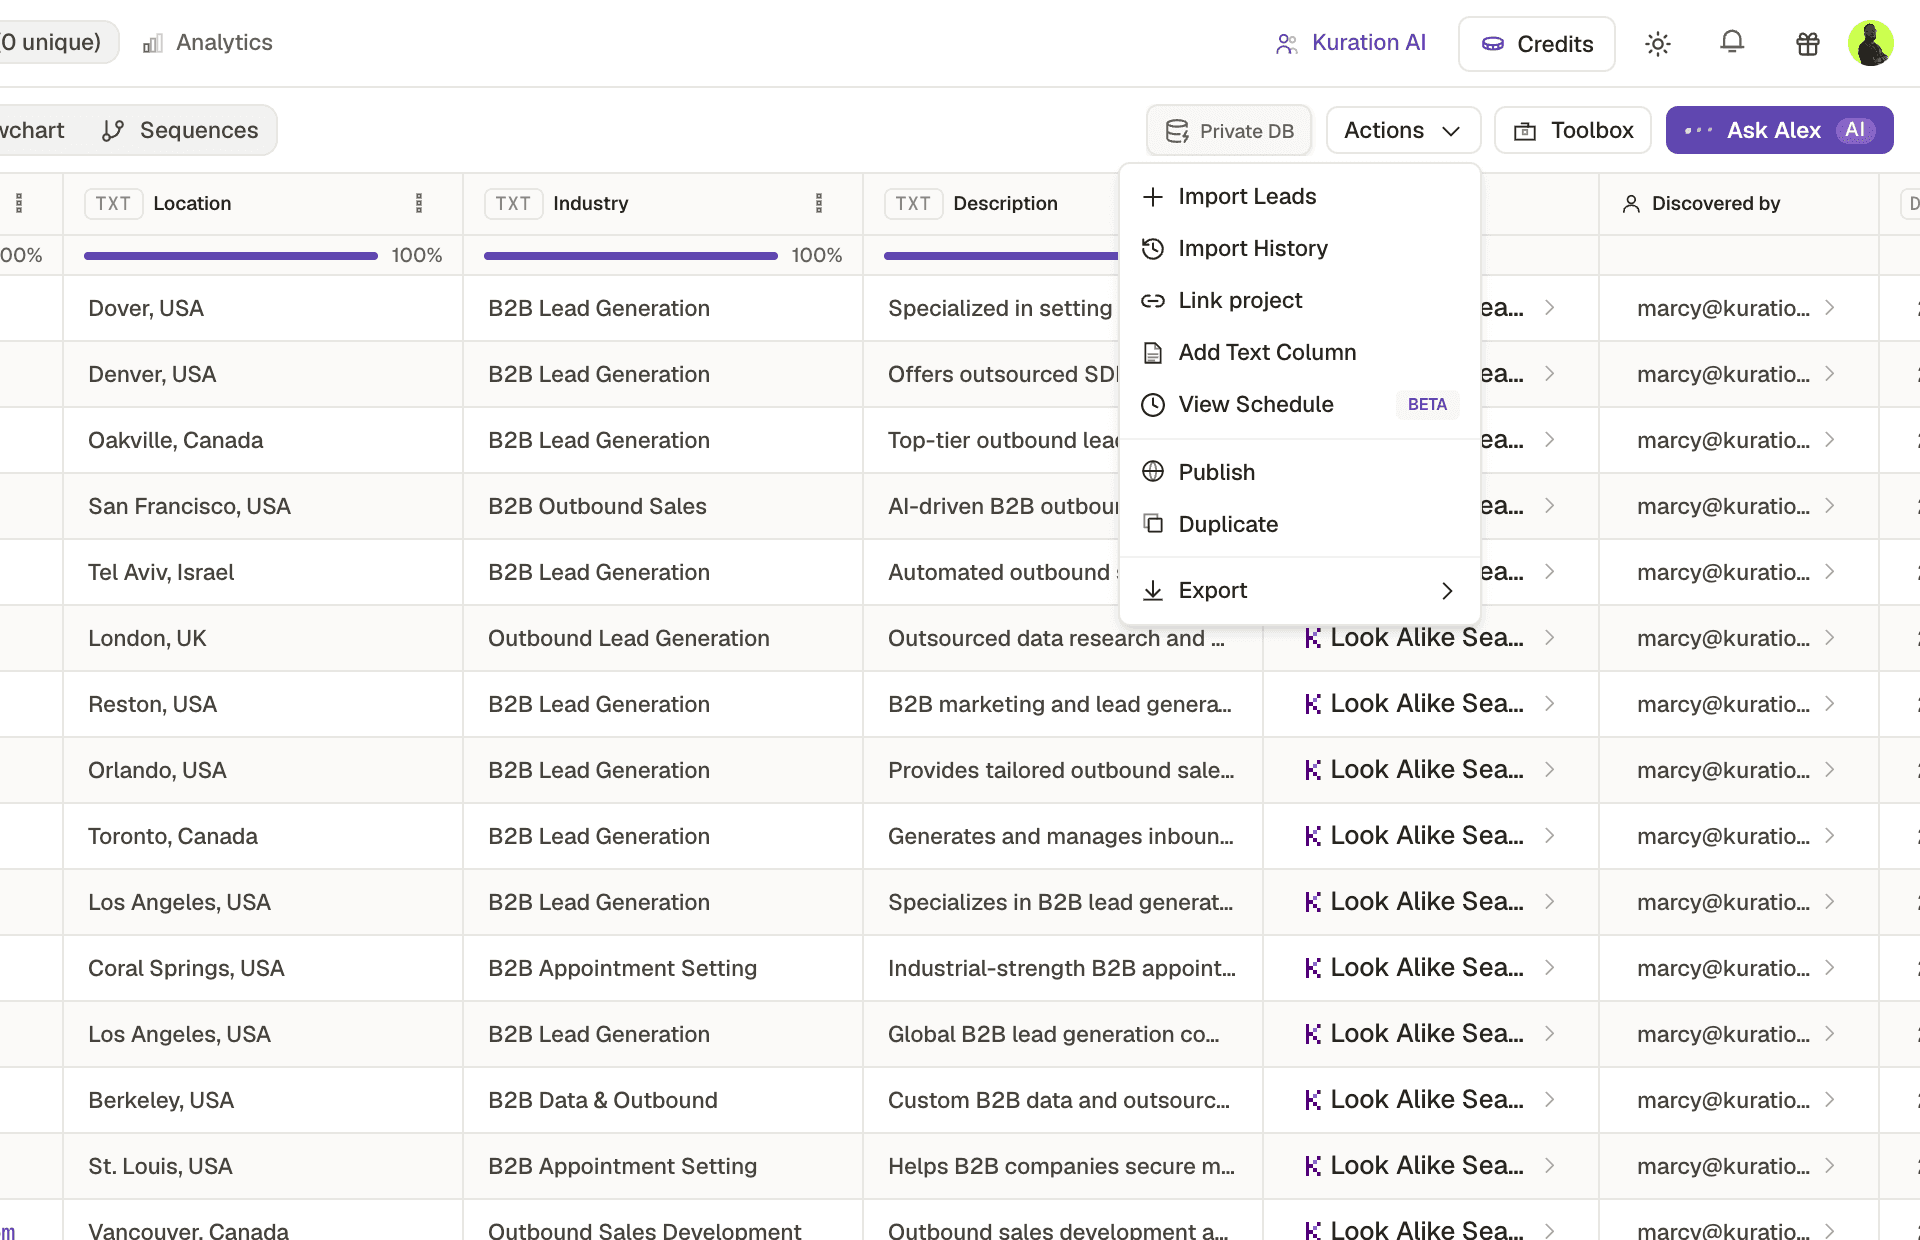Click Kuration icon in London, UK row
Screen dimensions: 1920x1240
pos(1313,639)
